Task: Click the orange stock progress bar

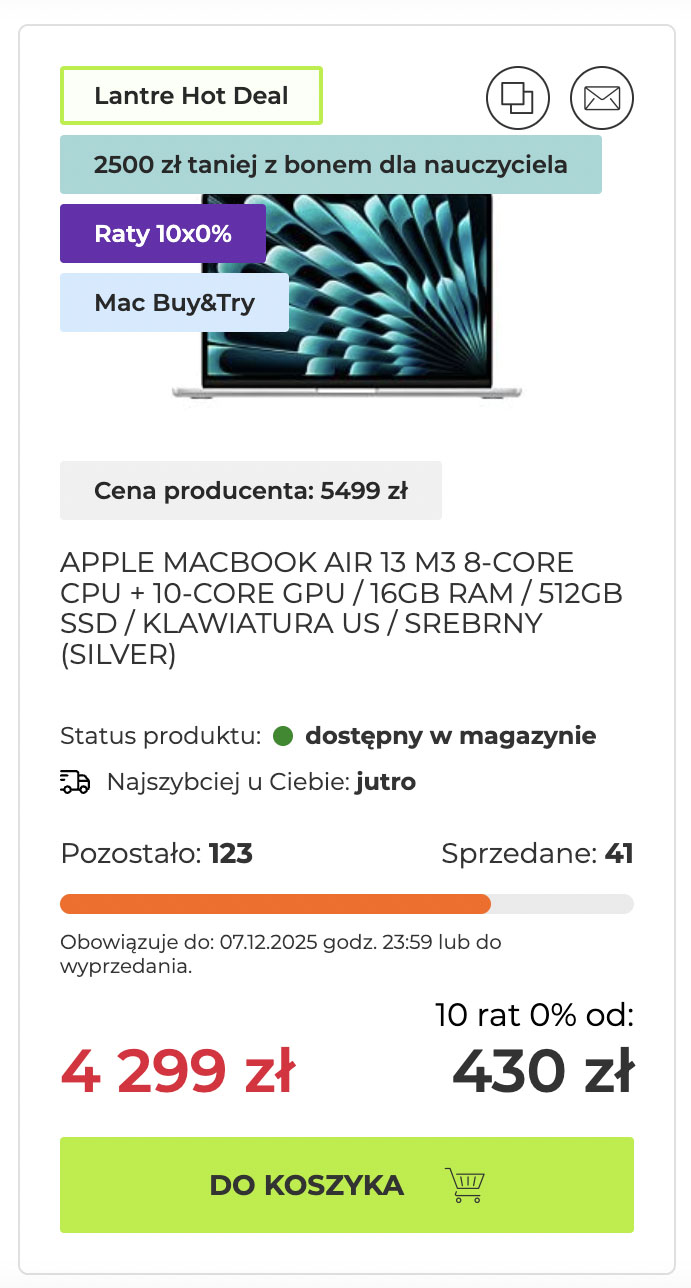Action: coord(275,904)
